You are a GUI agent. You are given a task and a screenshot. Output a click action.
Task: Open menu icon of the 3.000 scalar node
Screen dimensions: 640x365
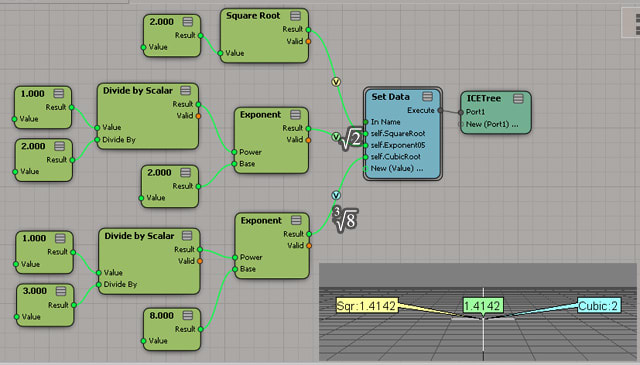(x=61, y=291)
